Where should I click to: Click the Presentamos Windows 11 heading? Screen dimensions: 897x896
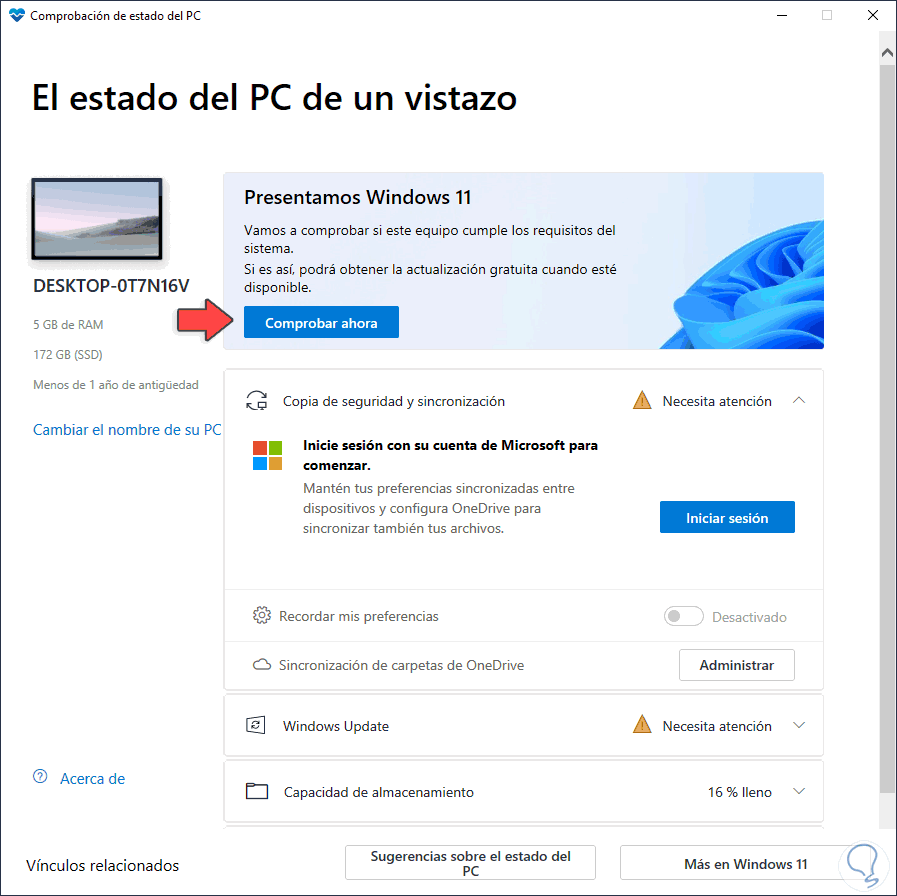point(358,197)
